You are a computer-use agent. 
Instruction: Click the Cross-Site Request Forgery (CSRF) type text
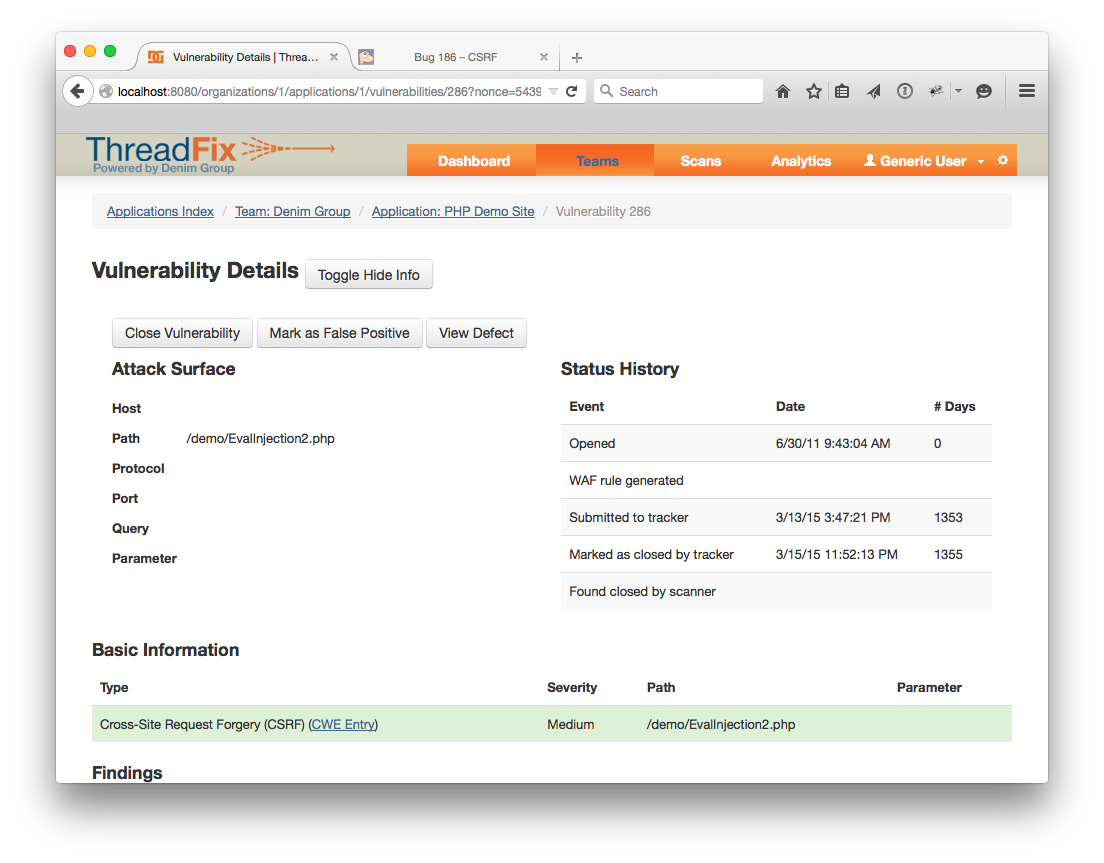202,724
